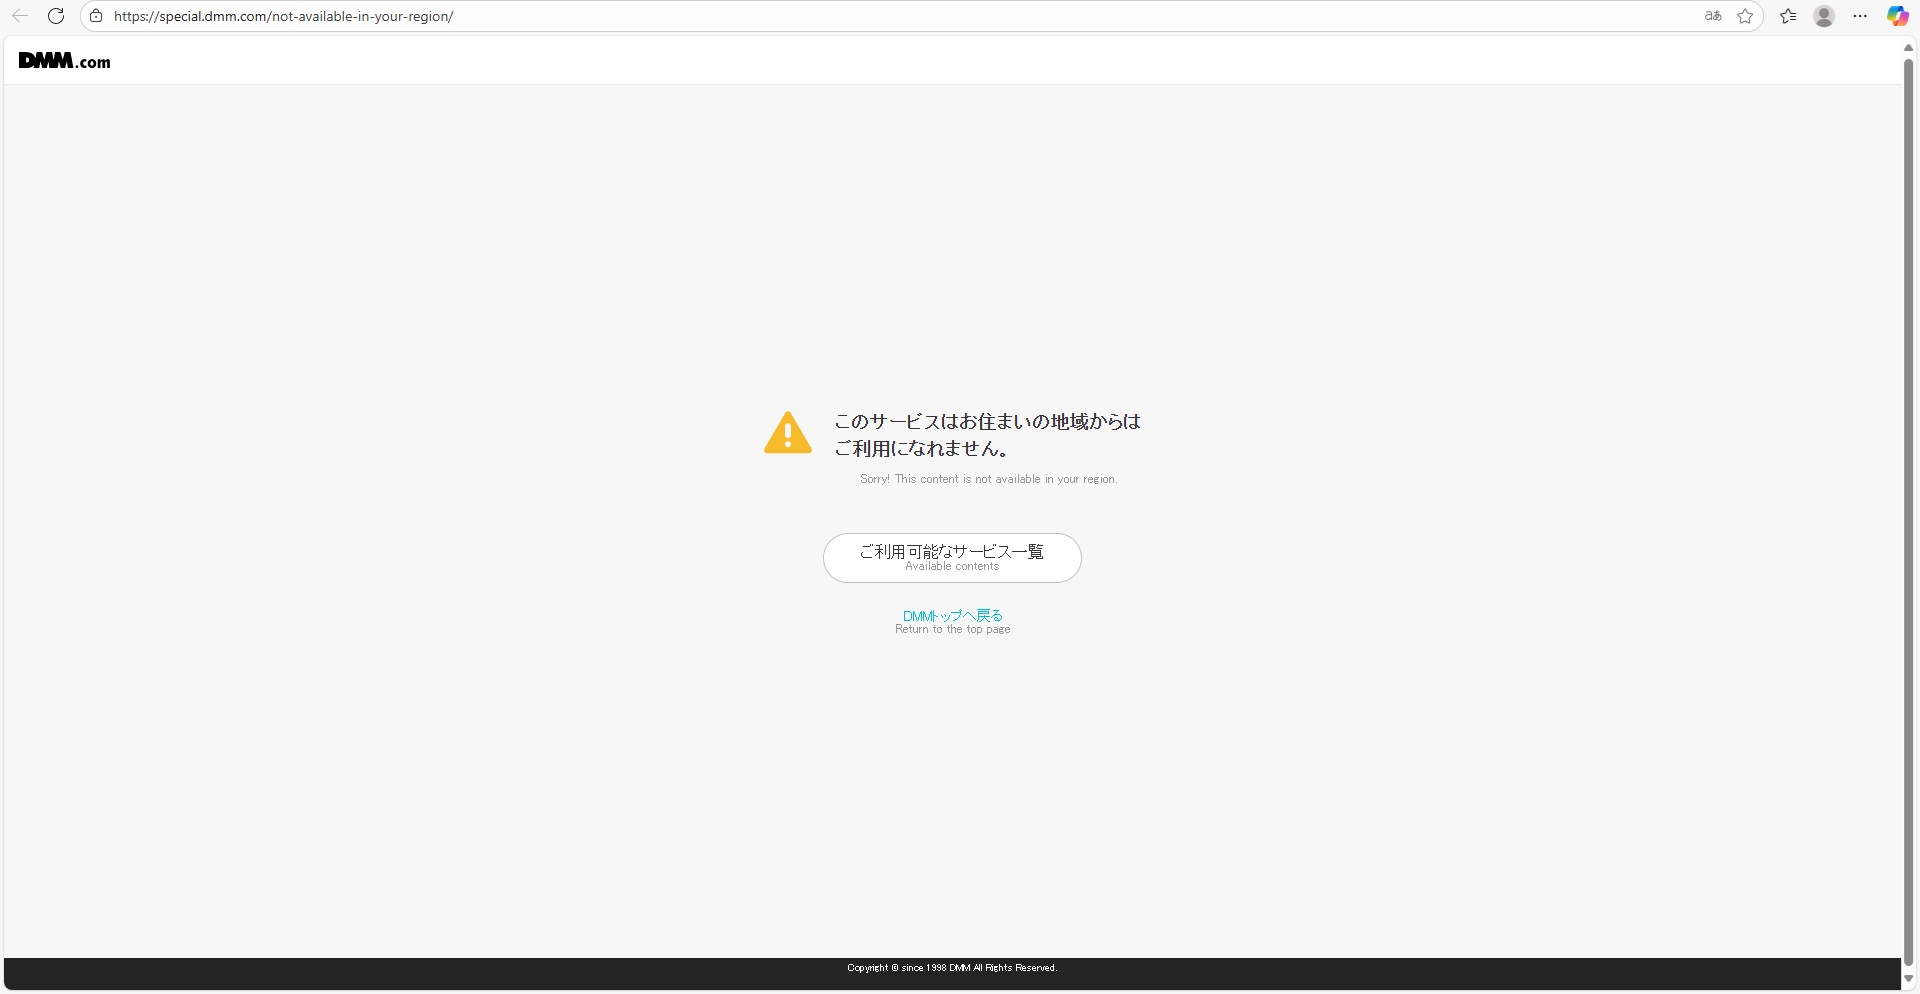This screenshot has height=994, width=1920.
Task: Follow the DMMトップへ戻る link
Action: click(x=952, y=615)
